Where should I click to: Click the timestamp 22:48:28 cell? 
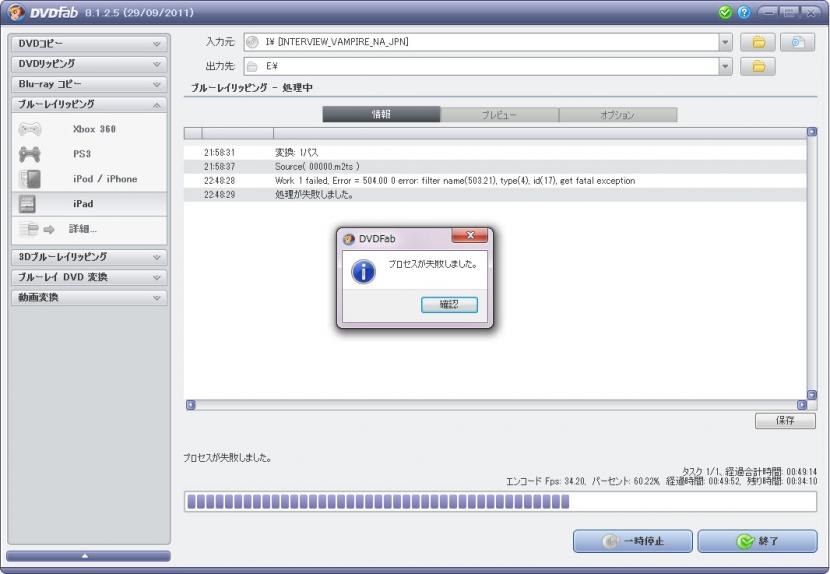(x=219, y=181)
